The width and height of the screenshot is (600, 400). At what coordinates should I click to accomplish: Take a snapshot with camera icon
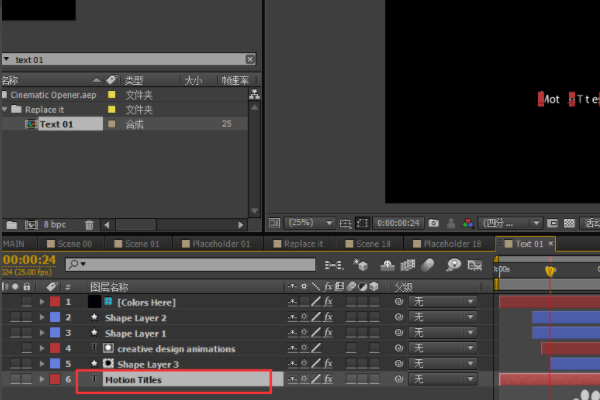click(434, 223)
